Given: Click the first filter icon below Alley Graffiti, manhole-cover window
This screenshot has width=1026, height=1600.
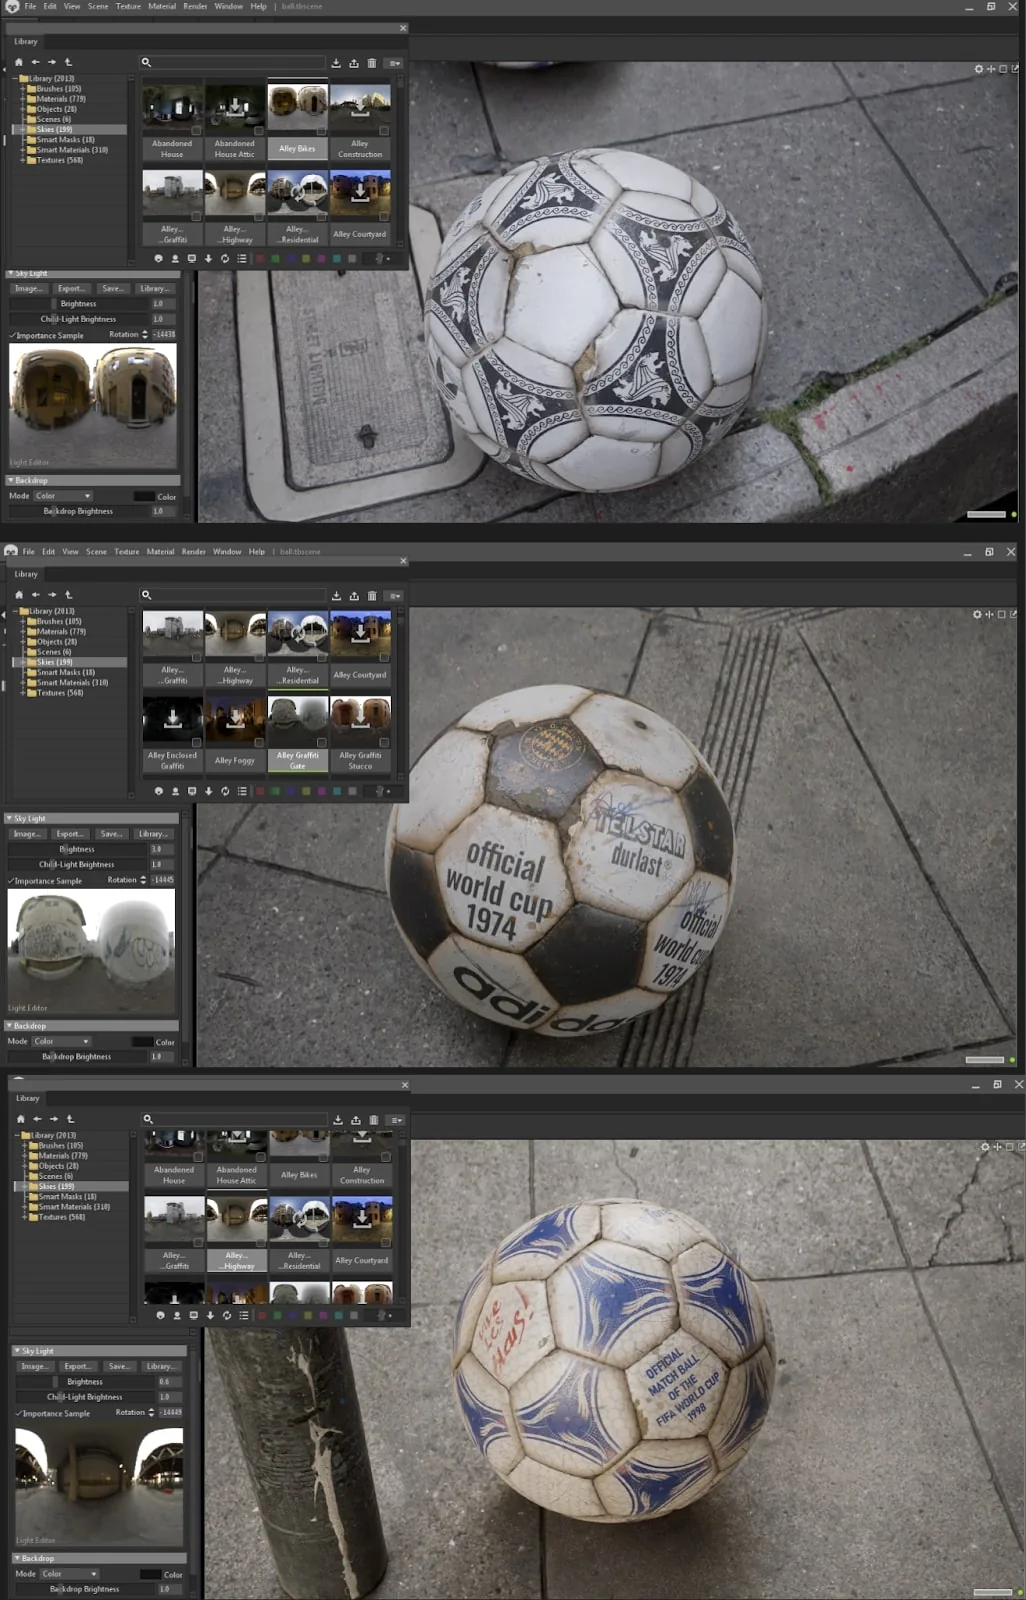Looking at the screenshot, I should 158,258.
